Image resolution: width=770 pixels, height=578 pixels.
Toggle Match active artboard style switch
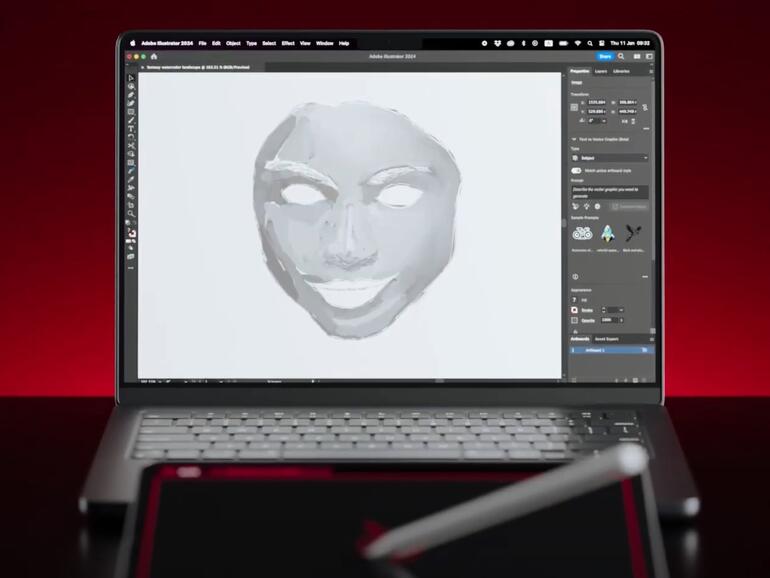click(x=577, y=171)
